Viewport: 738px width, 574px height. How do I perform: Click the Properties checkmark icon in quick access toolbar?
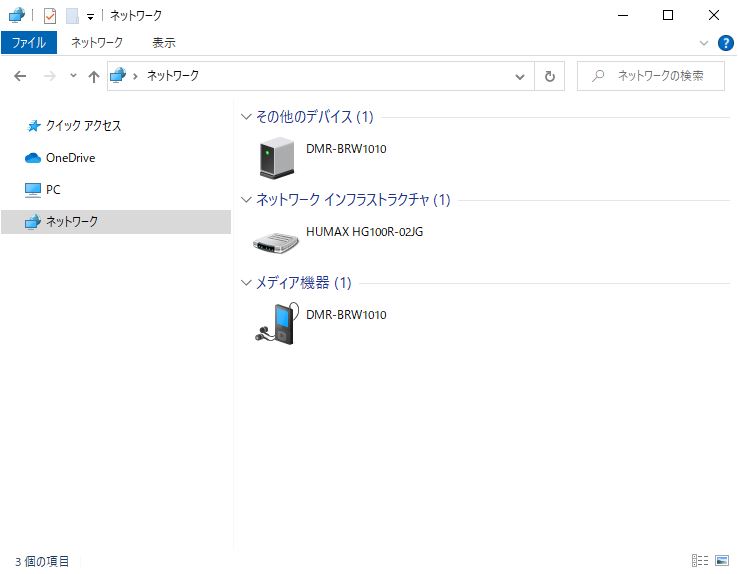49,16
